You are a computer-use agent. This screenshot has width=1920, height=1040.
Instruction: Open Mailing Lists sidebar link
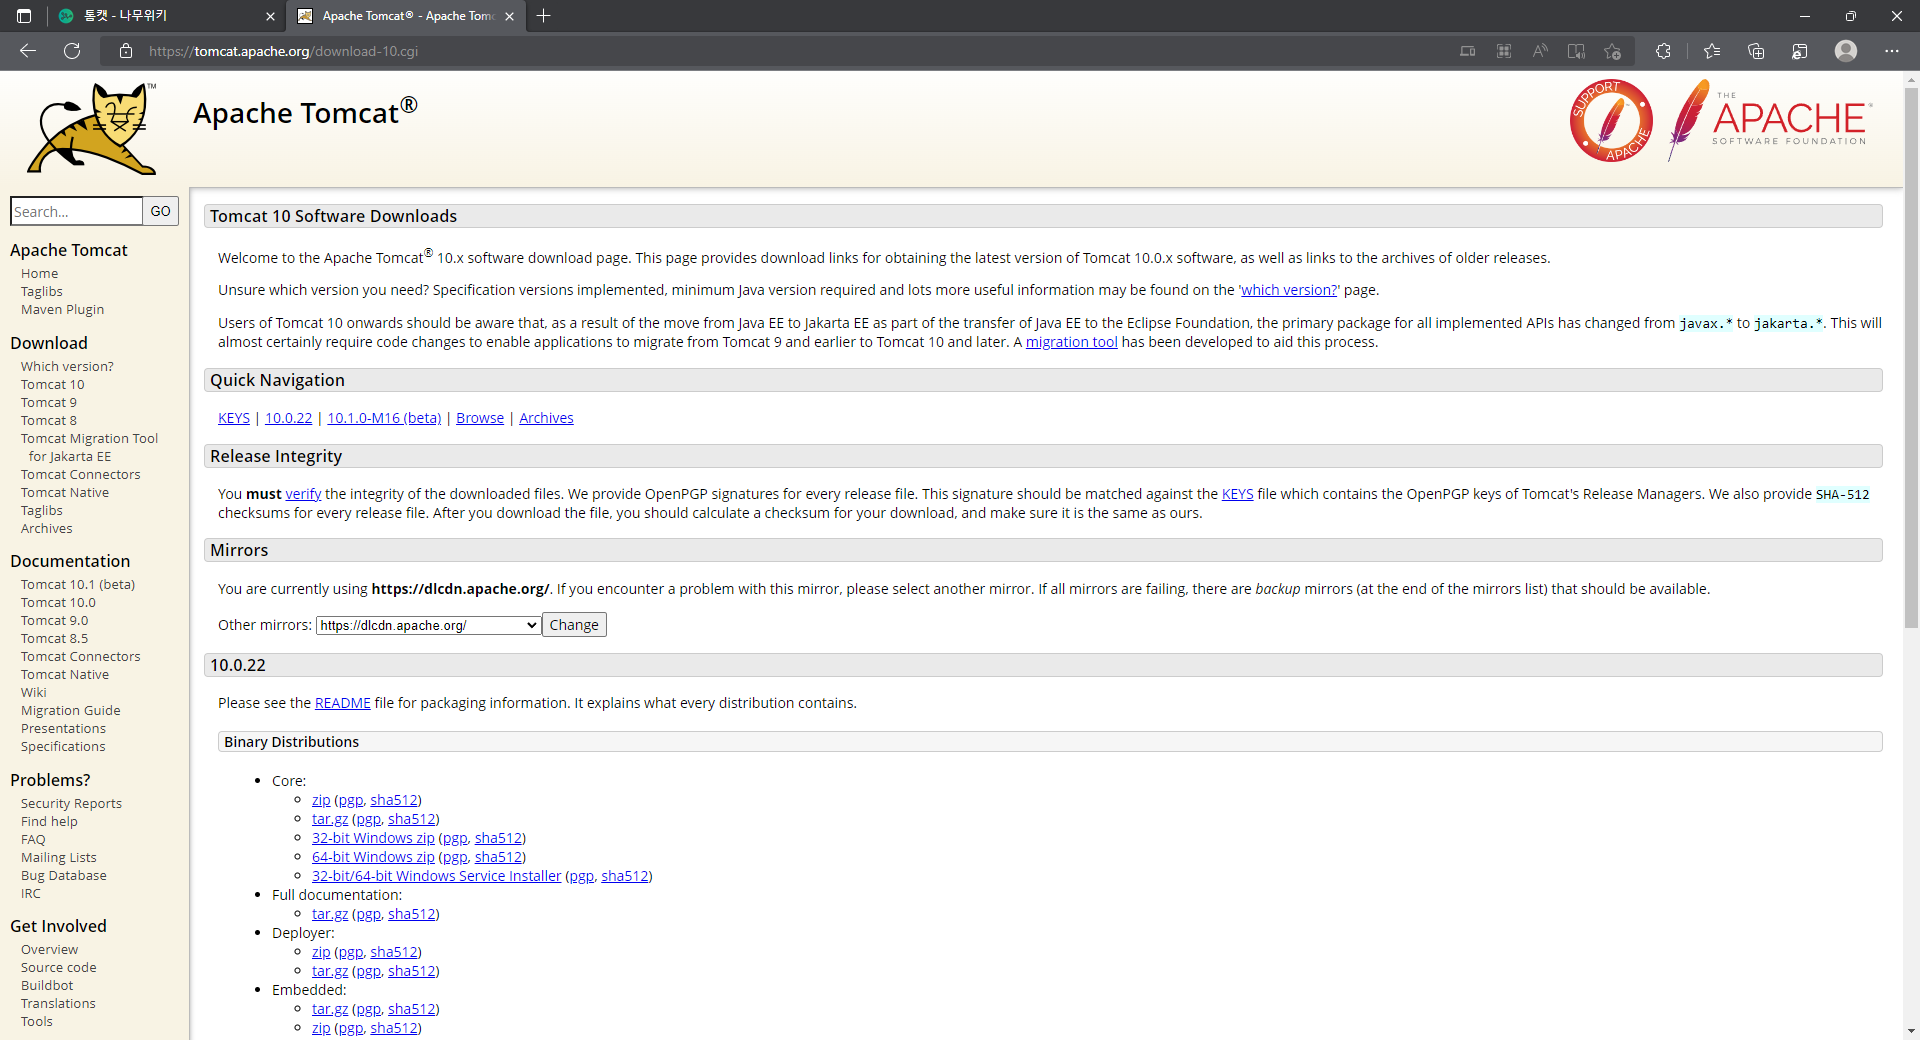coord(59,857)
